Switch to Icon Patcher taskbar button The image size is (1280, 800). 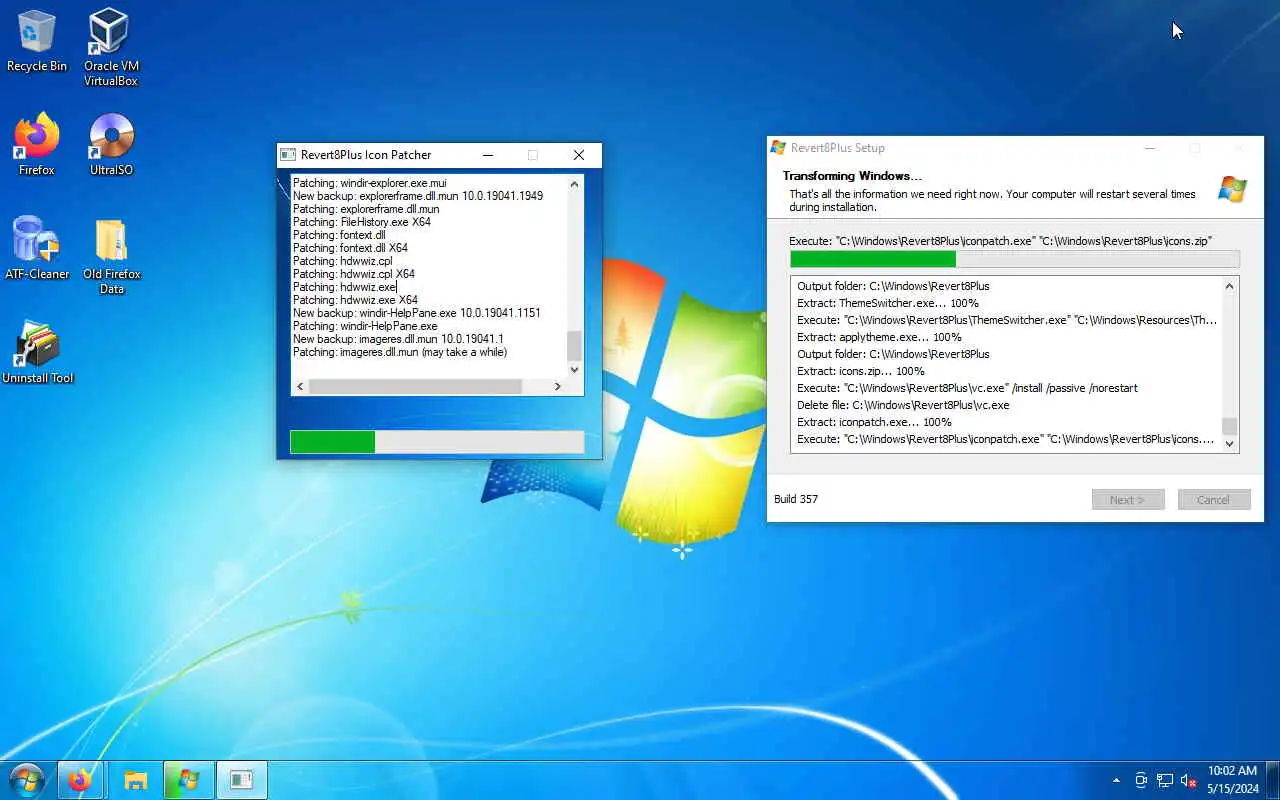point(241,780)
